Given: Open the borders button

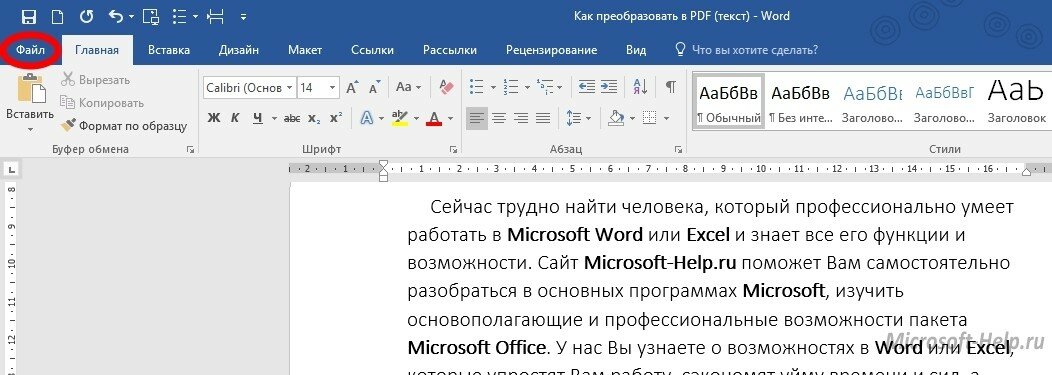Looking at the screenshot, I should [649, 119].
